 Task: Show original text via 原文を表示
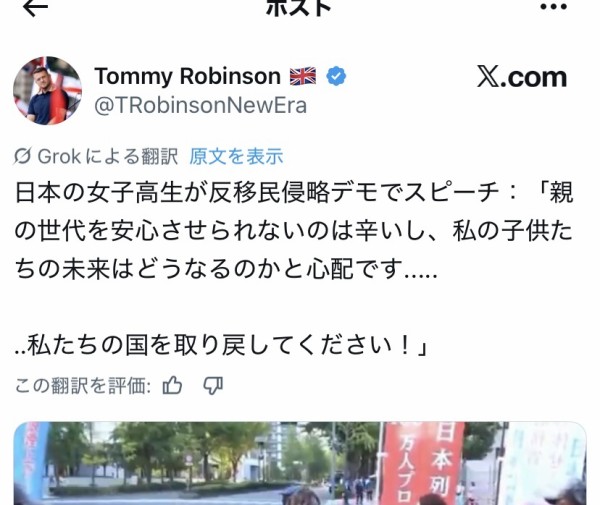point(236,156)
